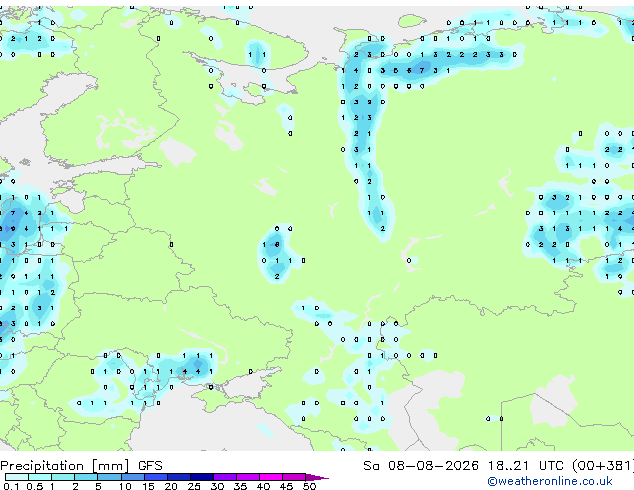Click the 'Sa 08-08-2026 18..21 UTC' date label
The image size is (634, 490).
pyautogui.click(x=463, y=466)
